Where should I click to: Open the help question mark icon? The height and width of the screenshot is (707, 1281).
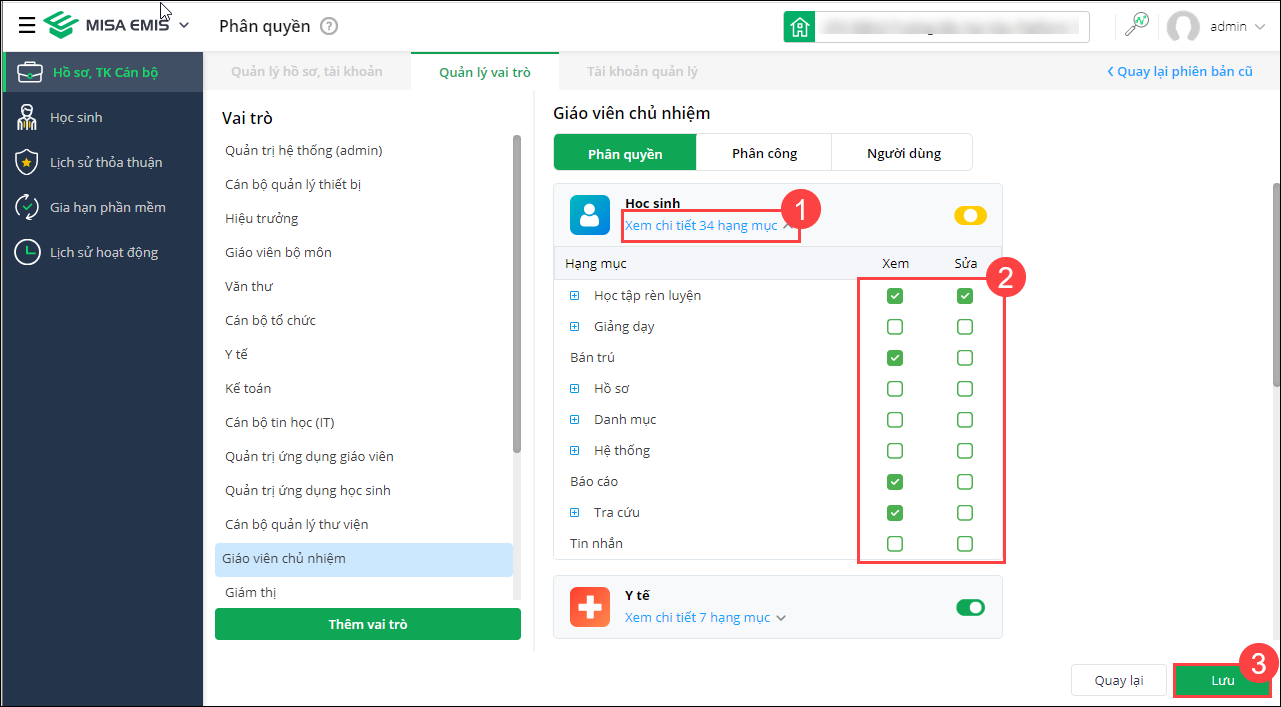(329, 27)
